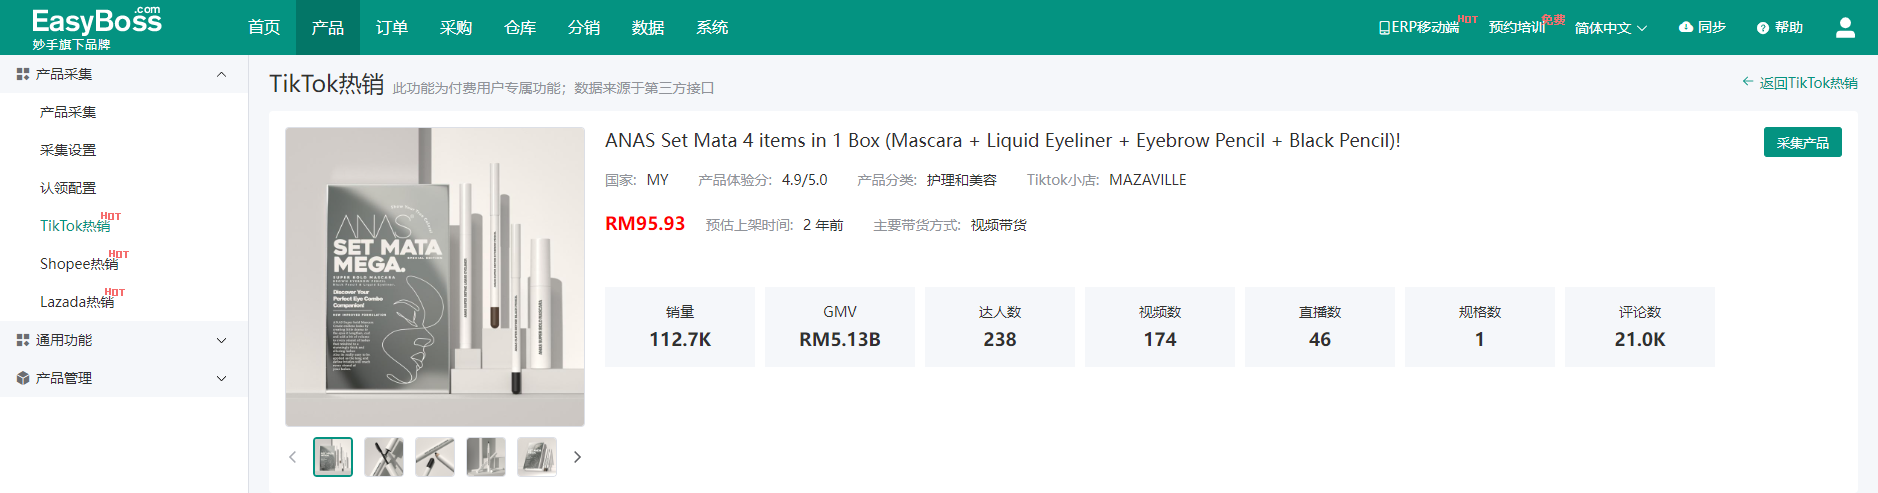
Task: Click the 产品管理 cube icon
Action: [x=23, y=378]
